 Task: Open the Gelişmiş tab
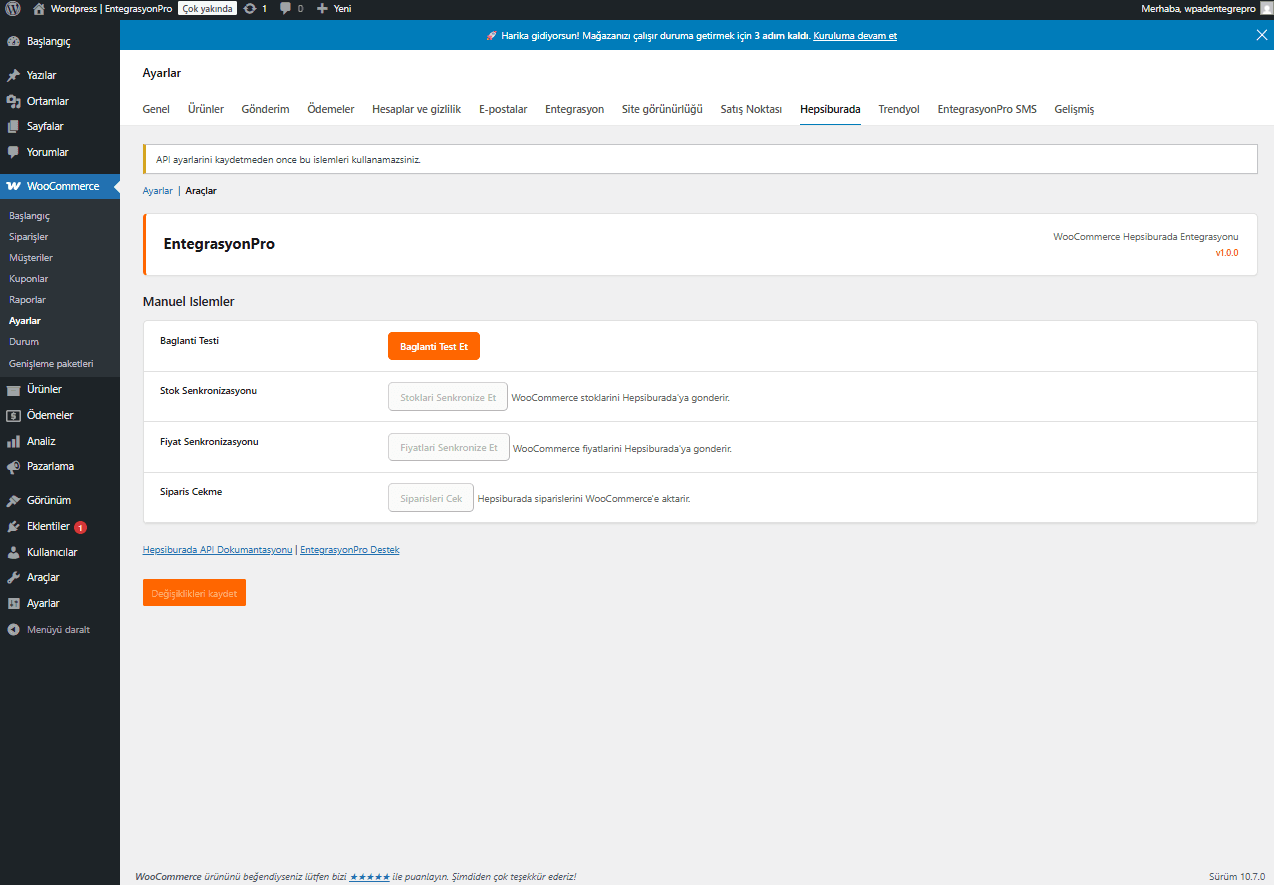(x=1074, y=109)
